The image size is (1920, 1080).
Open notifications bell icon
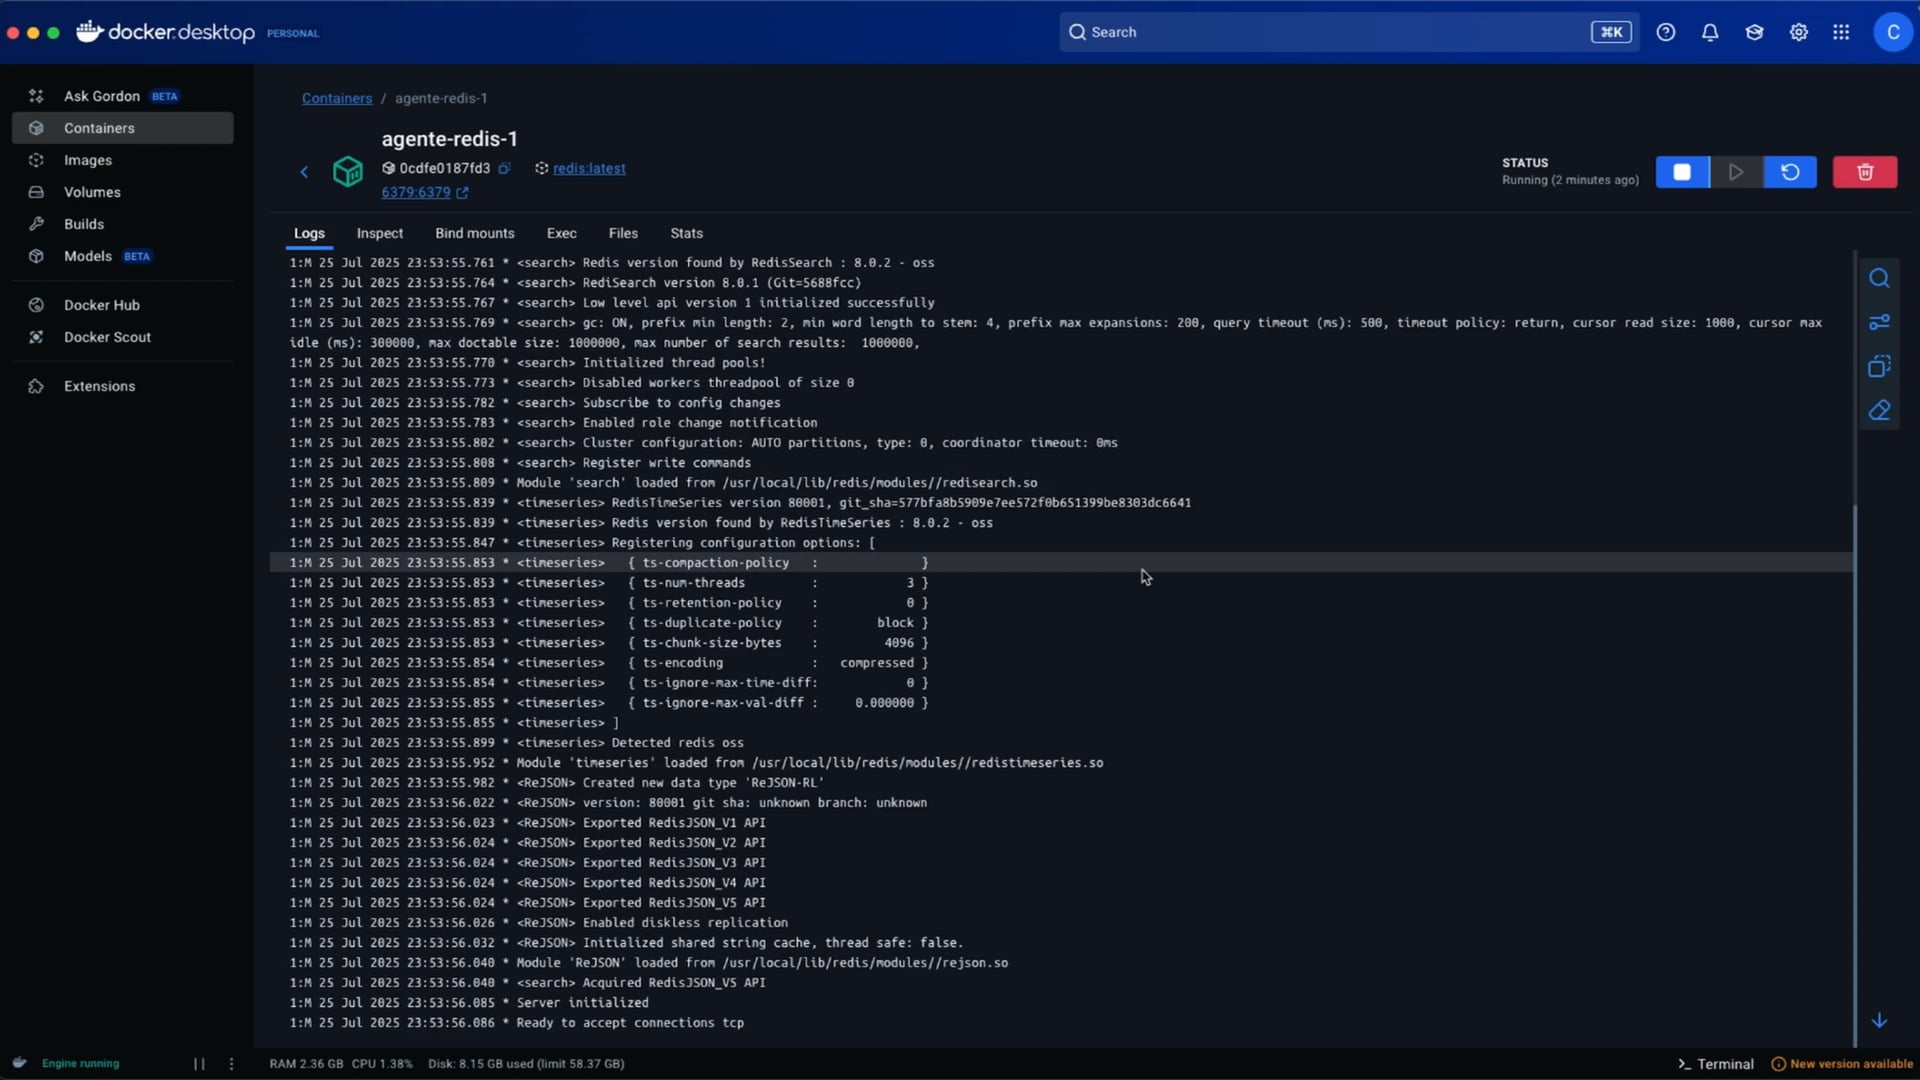(1710, 32)
